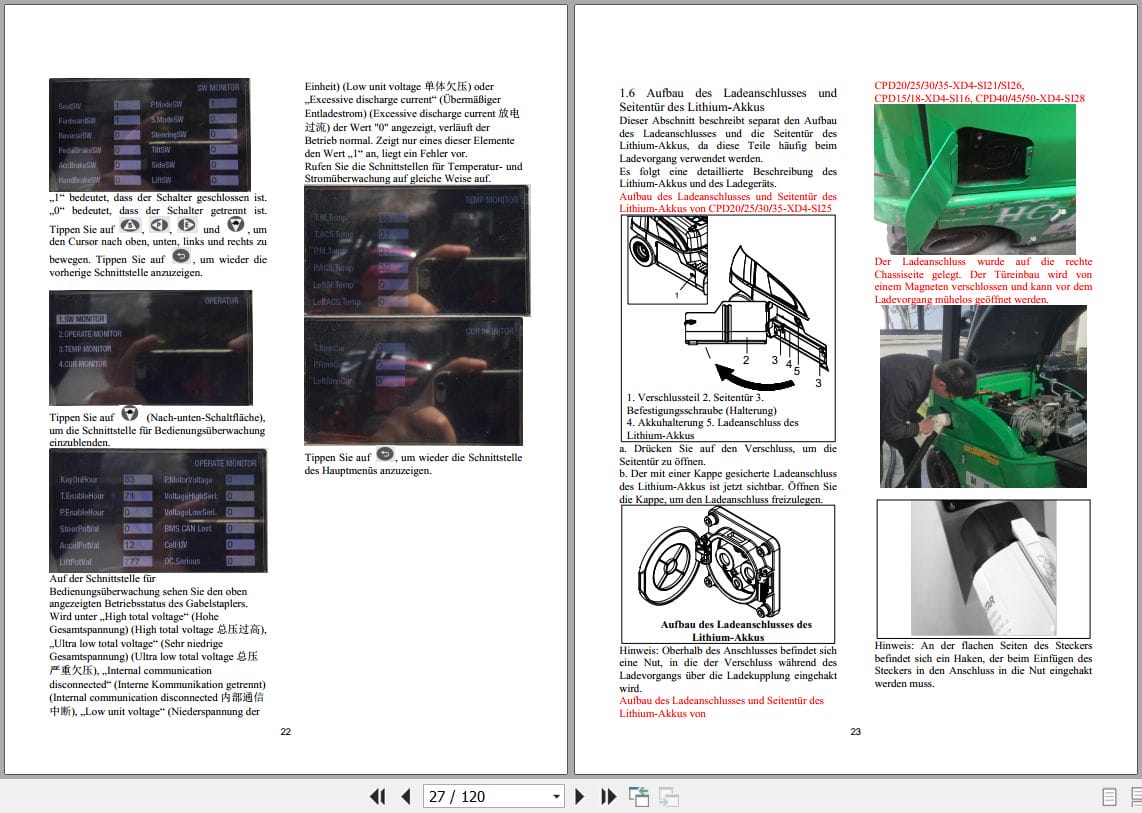Click the white charging plug photo
The height and width of the screenshot is (813, 1142).
983,569
